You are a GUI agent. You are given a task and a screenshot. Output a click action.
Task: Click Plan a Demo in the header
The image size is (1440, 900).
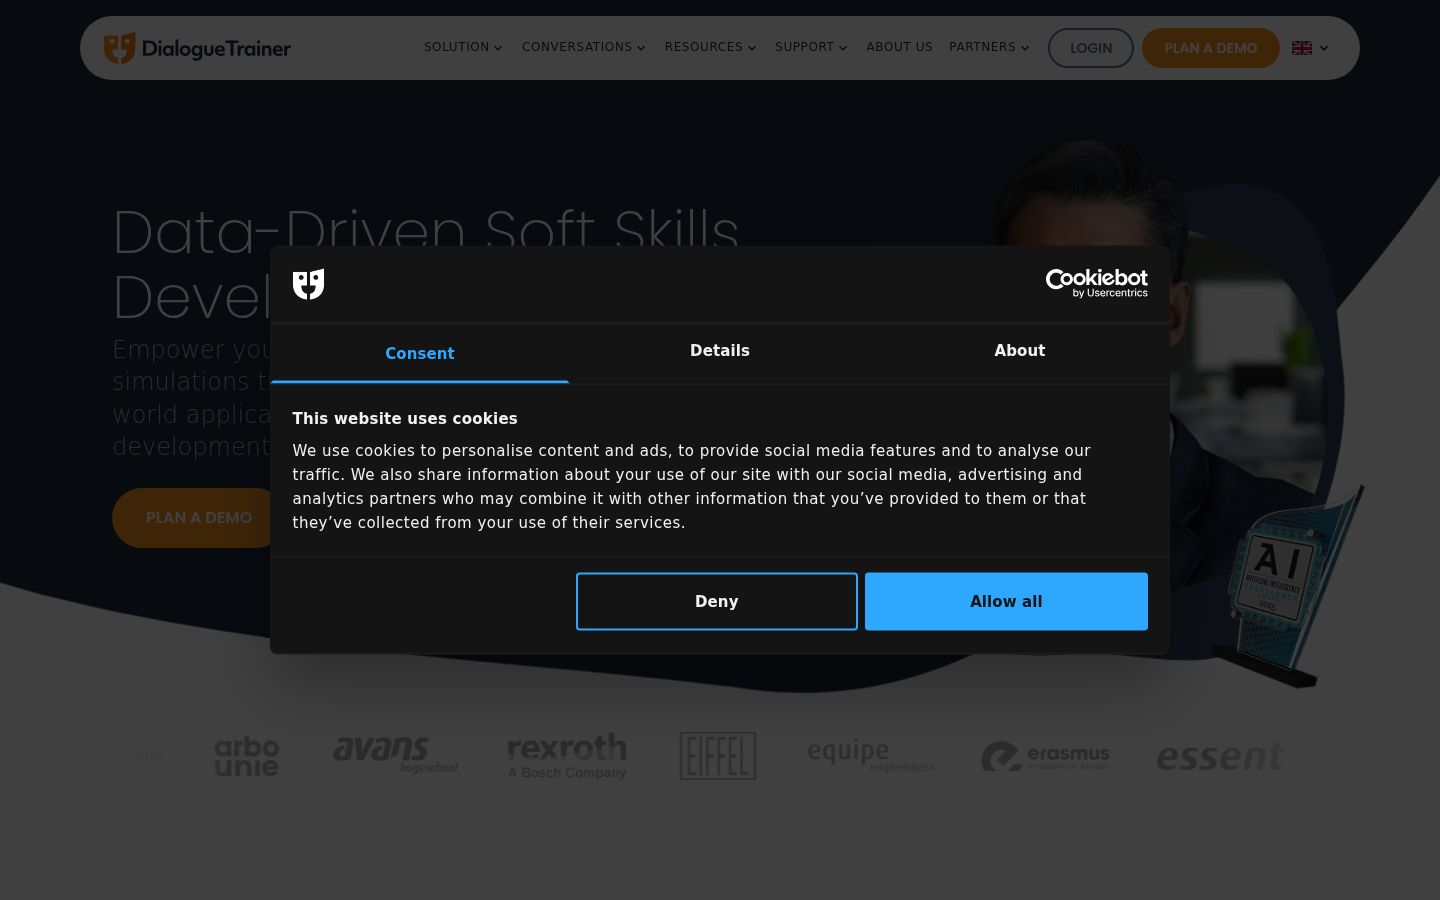(x=1211, y=48)
